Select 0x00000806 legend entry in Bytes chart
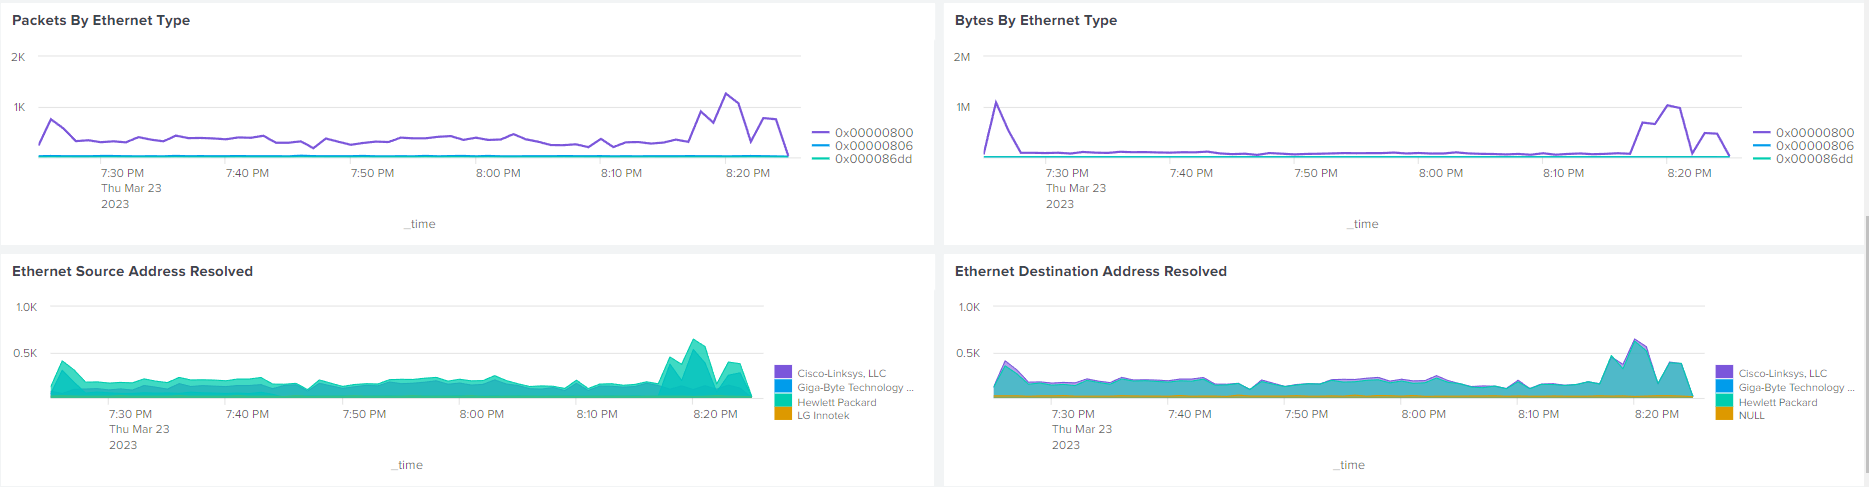 tap(1803, 145)
